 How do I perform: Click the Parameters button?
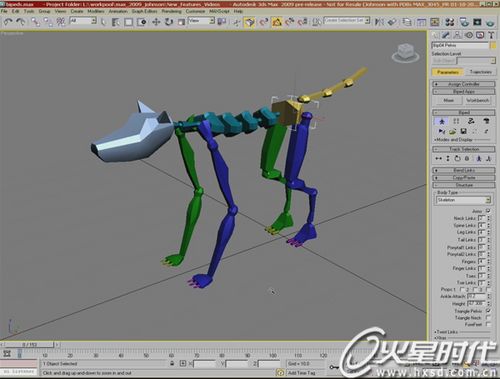(448, 72)
